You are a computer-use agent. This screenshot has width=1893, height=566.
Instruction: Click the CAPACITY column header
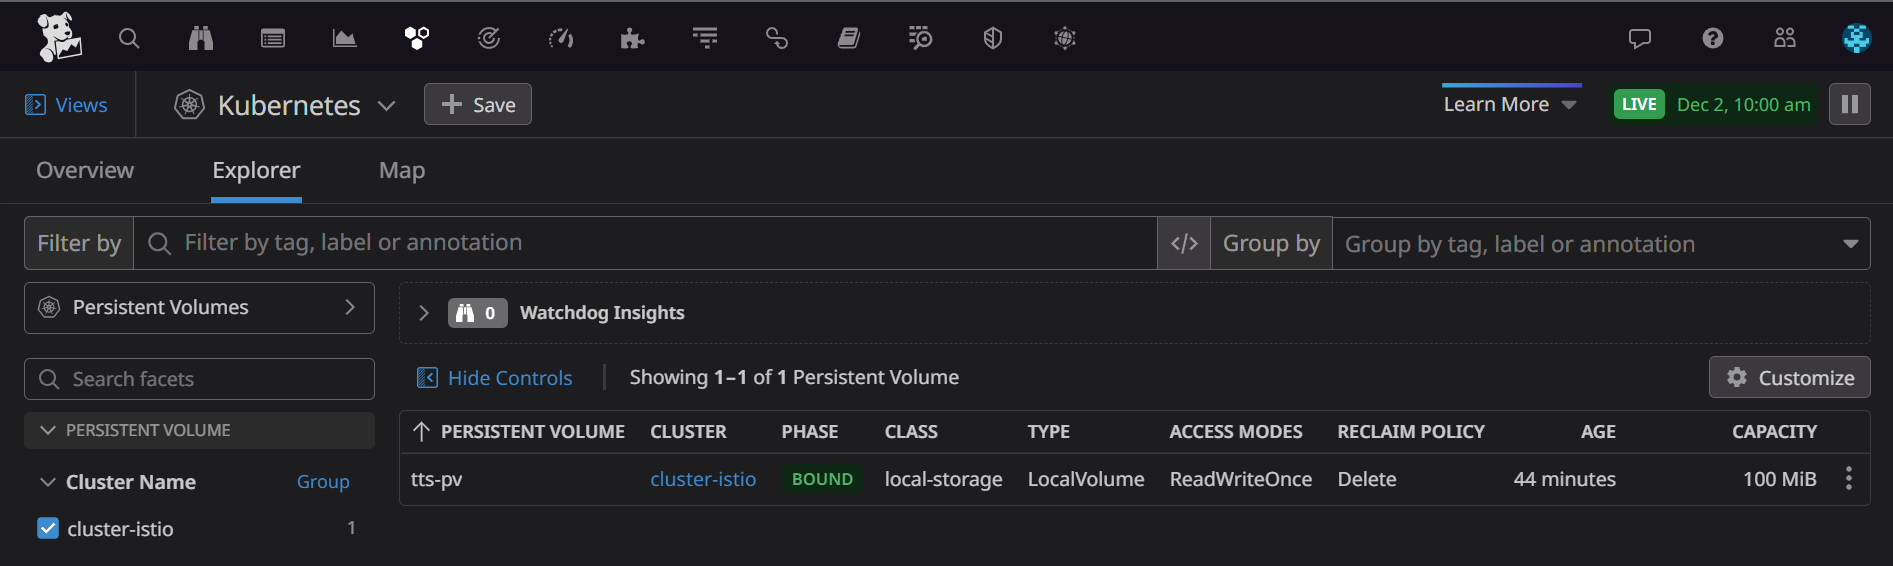click(x=1775, y=432)
